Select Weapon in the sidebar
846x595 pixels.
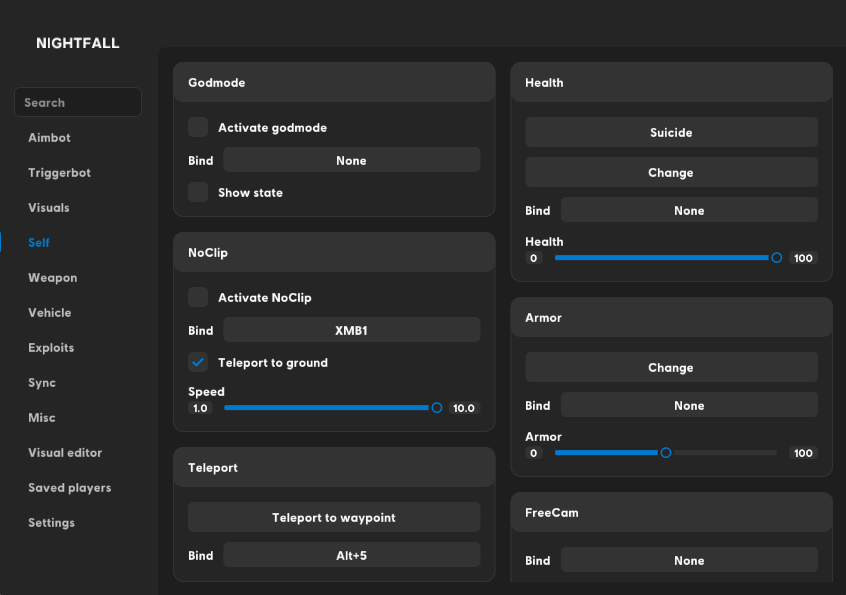pyautogui.click(x=52, y=278)
